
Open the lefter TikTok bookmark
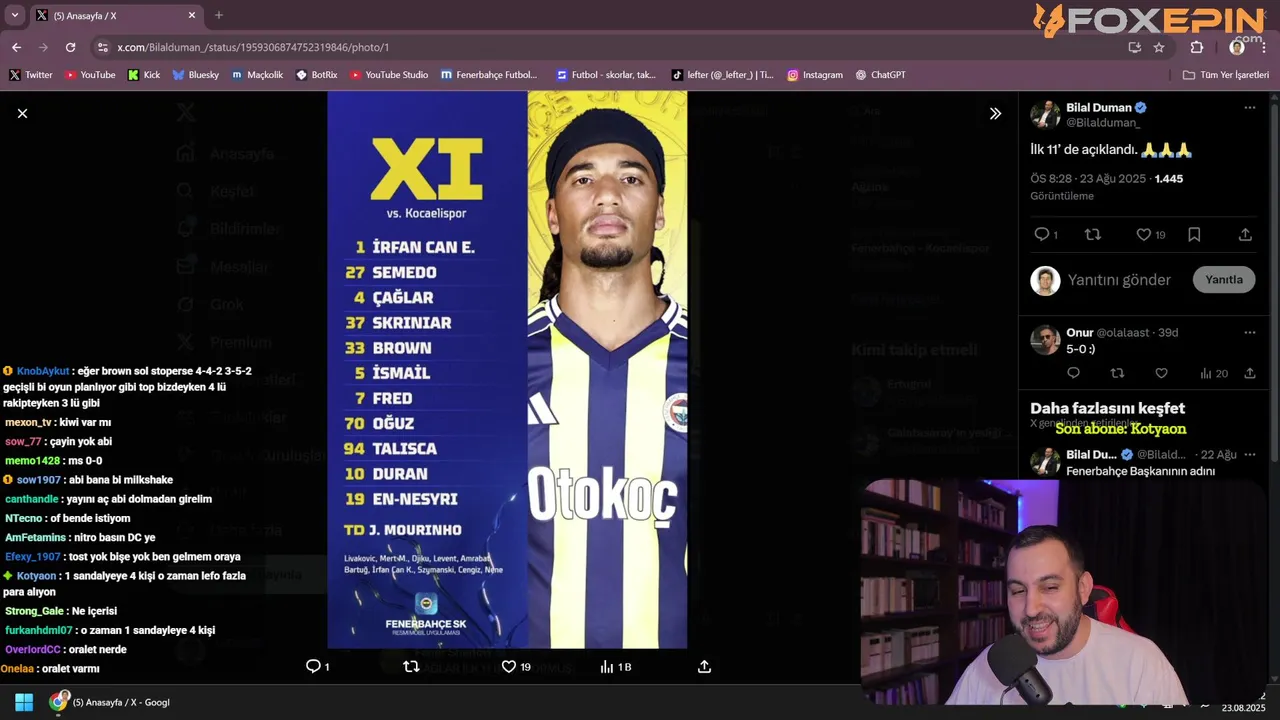coord(723,75)
